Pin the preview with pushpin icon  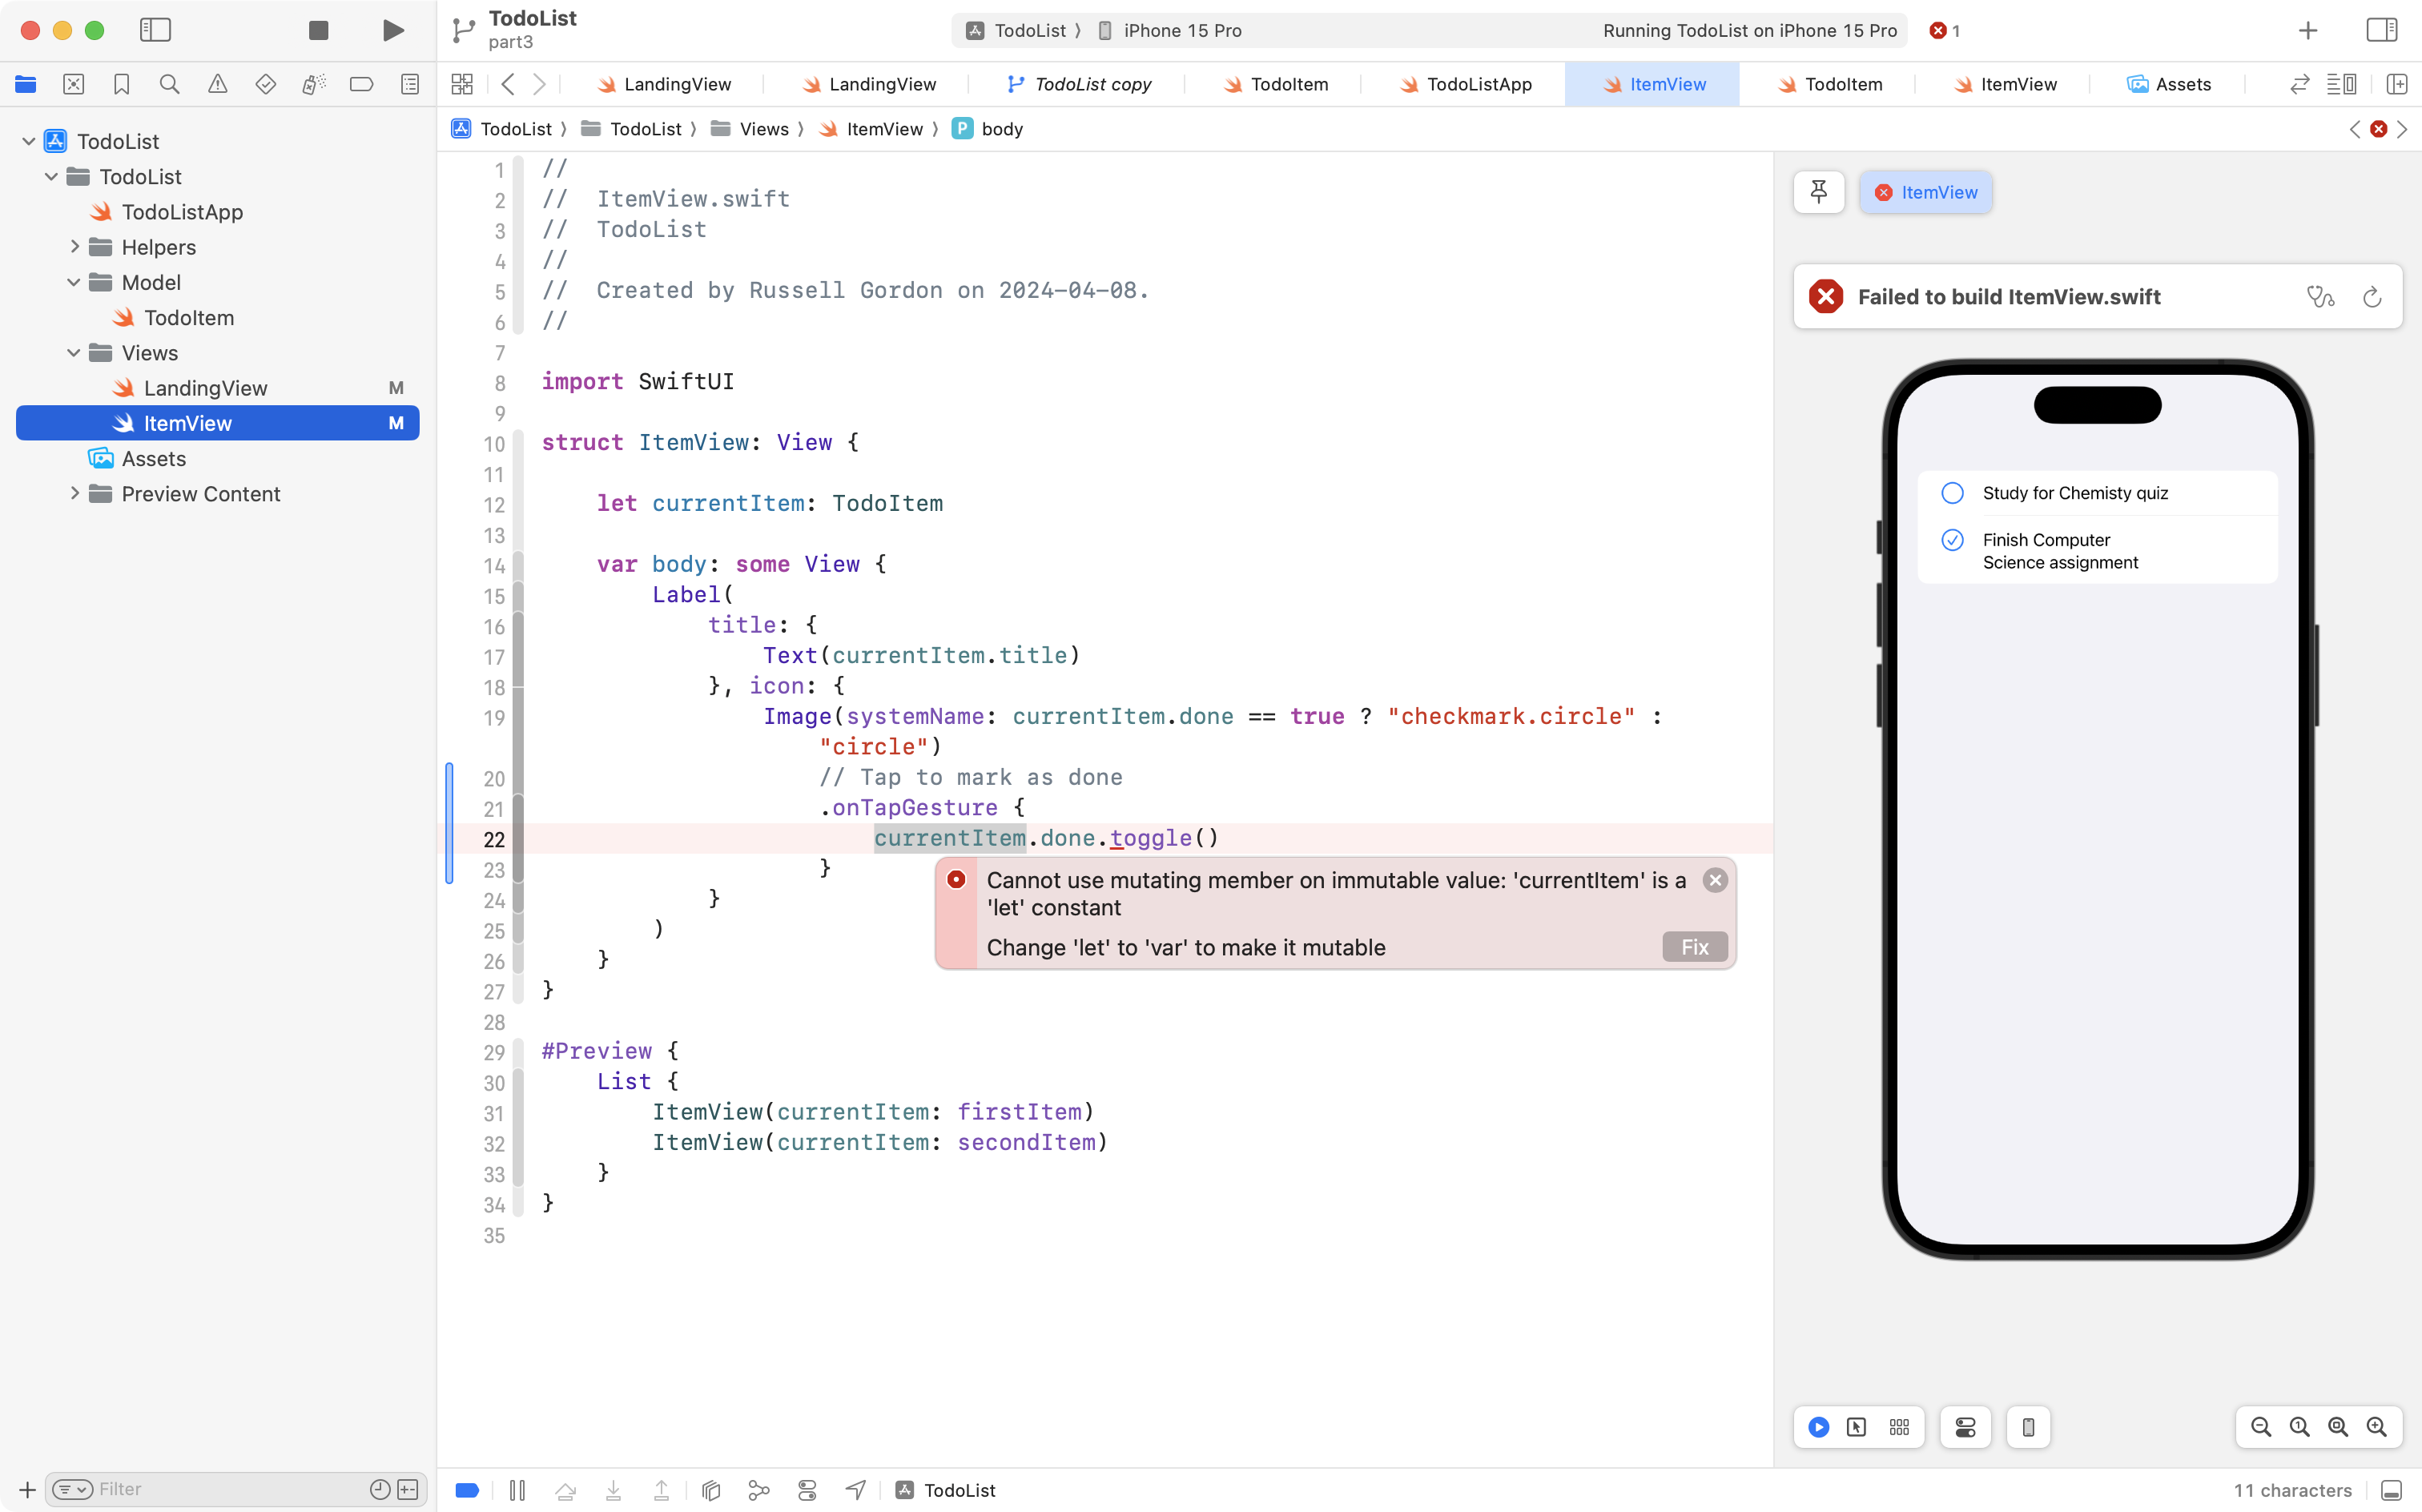1818,192
